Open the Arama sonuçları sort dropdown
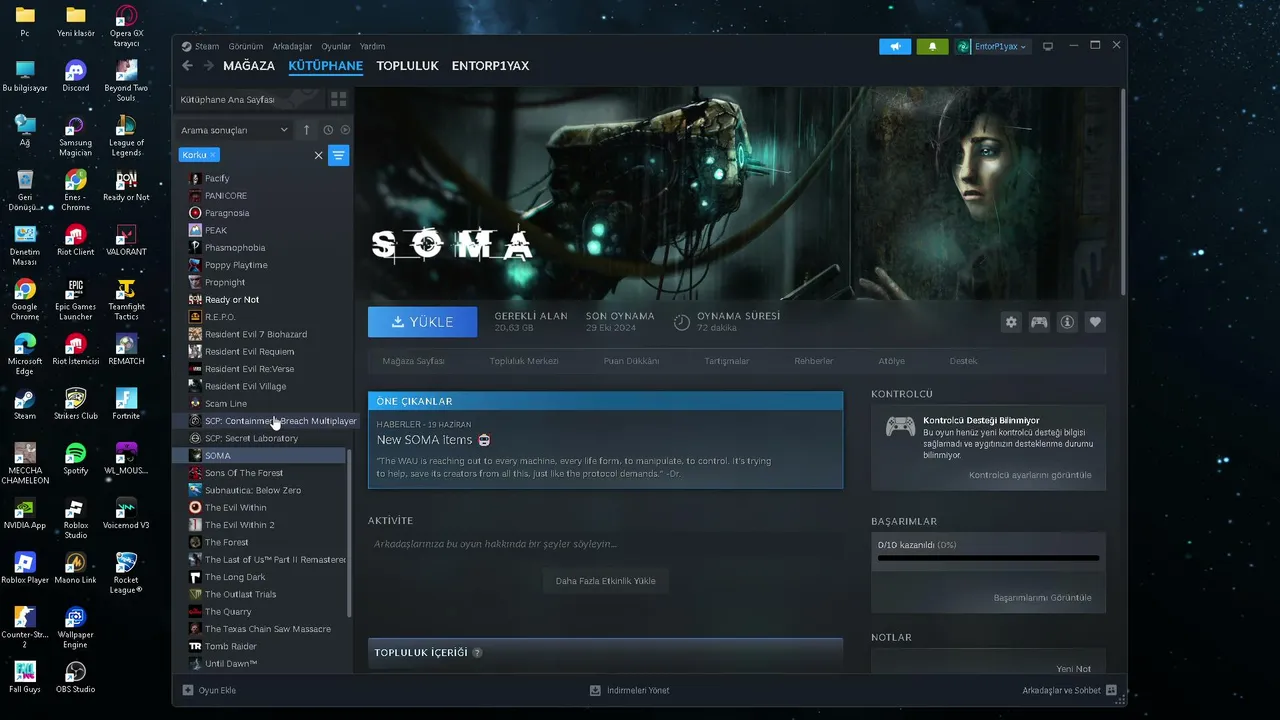 tap(235, 130)
